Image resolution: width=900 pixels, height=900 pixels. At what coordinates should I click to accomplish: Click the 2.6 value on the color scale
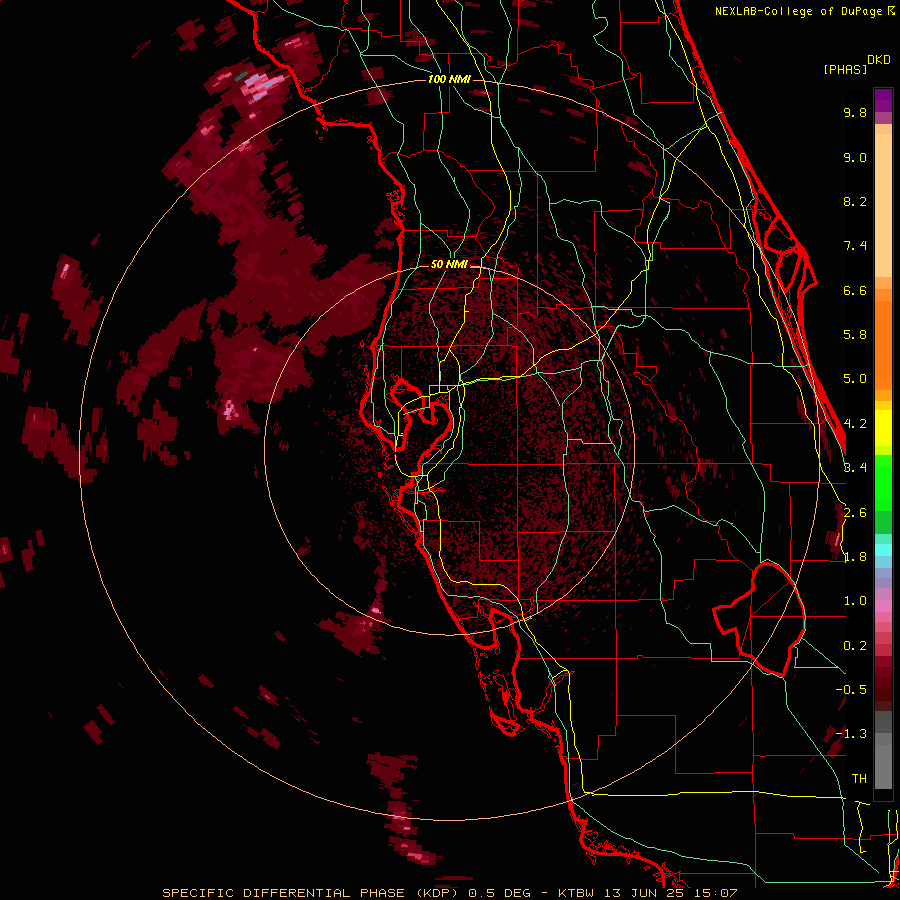point(855,513)
